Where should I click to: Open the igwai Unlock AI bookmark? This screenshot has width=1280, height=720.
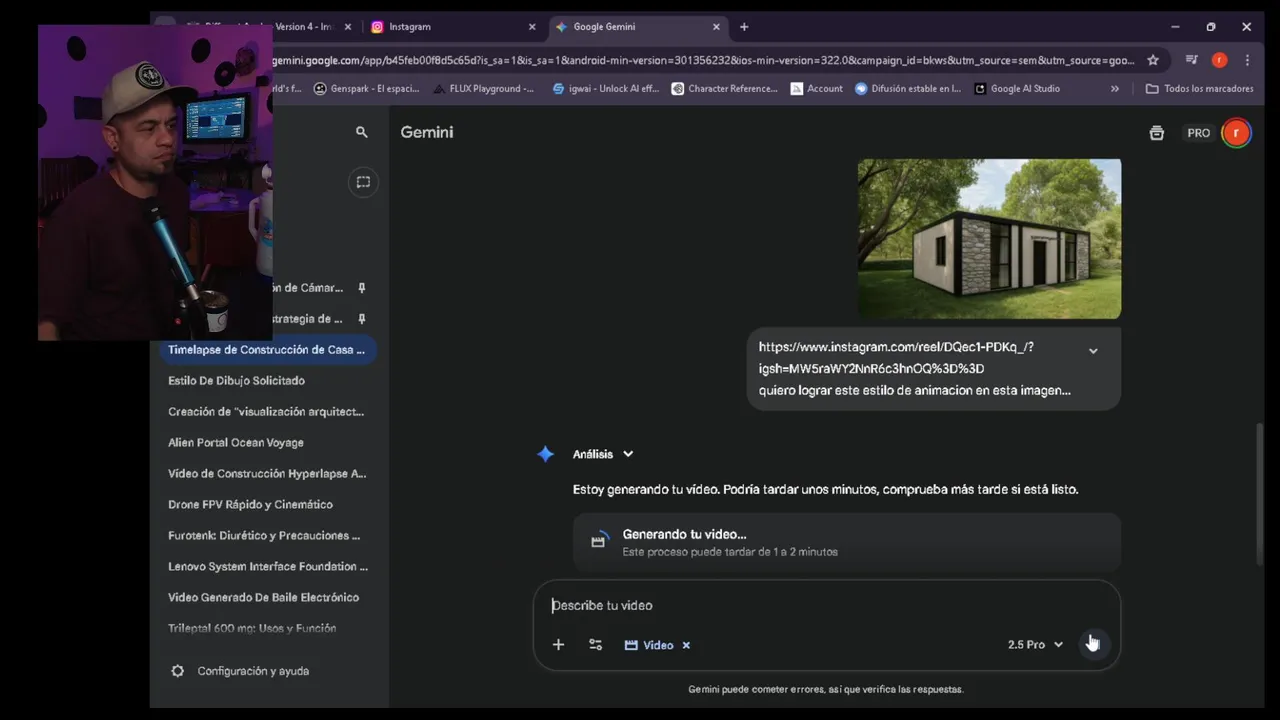(606, 89)
